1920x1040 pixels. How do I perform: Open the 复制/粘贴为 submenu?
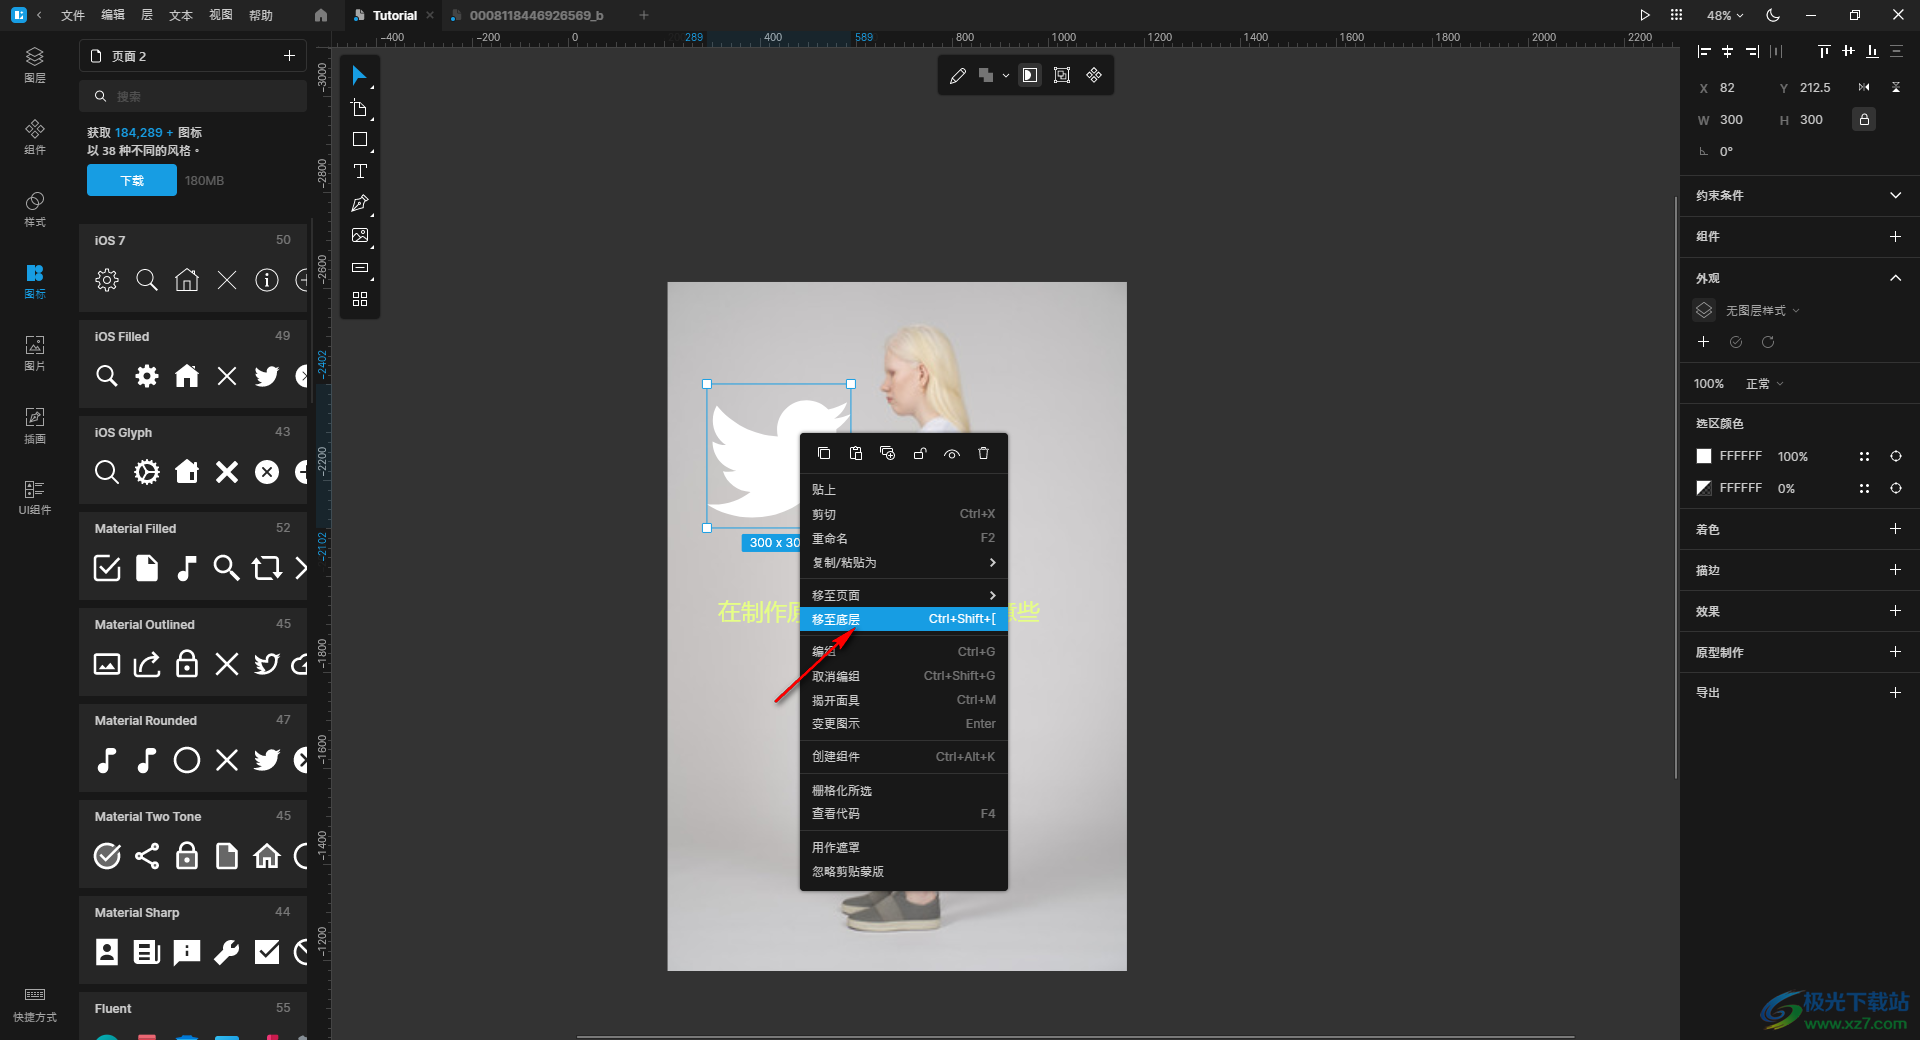(x=904, y=563)
